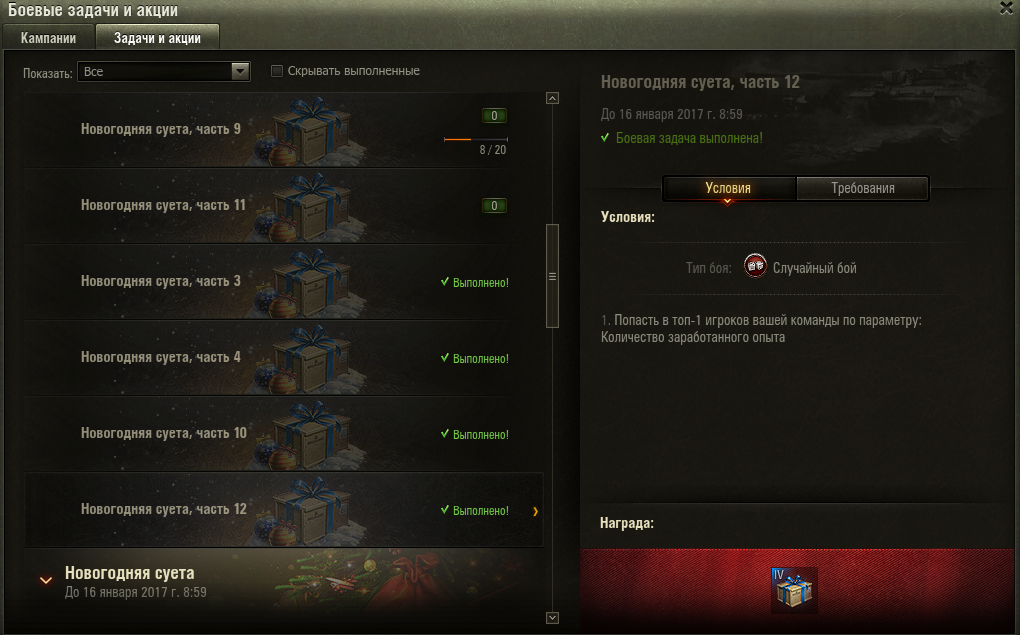Viewport: 1020px width, 635px height.
Task: Switch to the Кампании tab
Action: 48,38
